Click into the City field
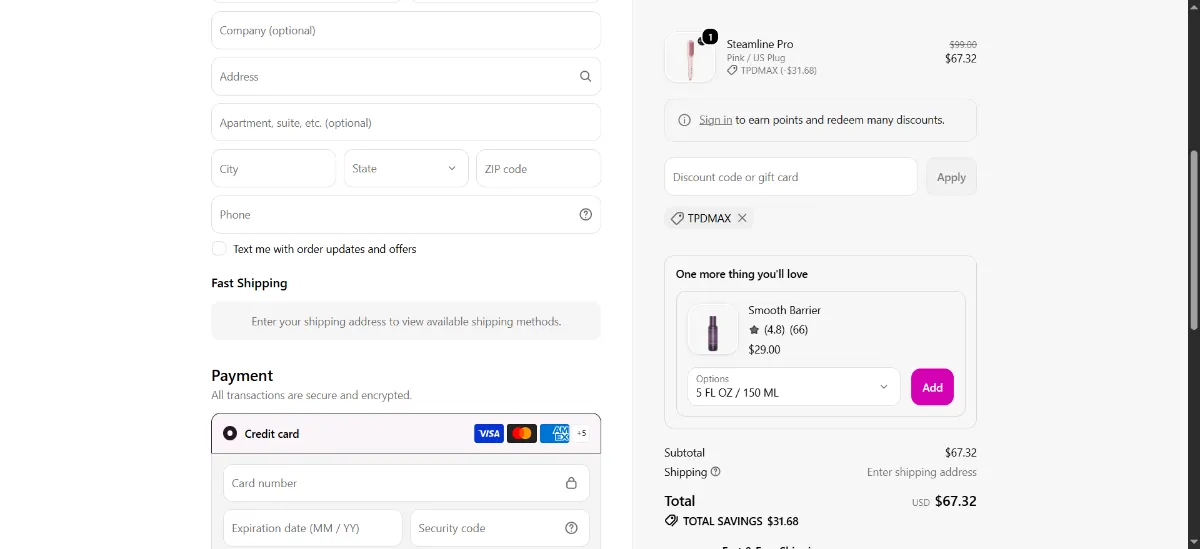 [274, 168]
